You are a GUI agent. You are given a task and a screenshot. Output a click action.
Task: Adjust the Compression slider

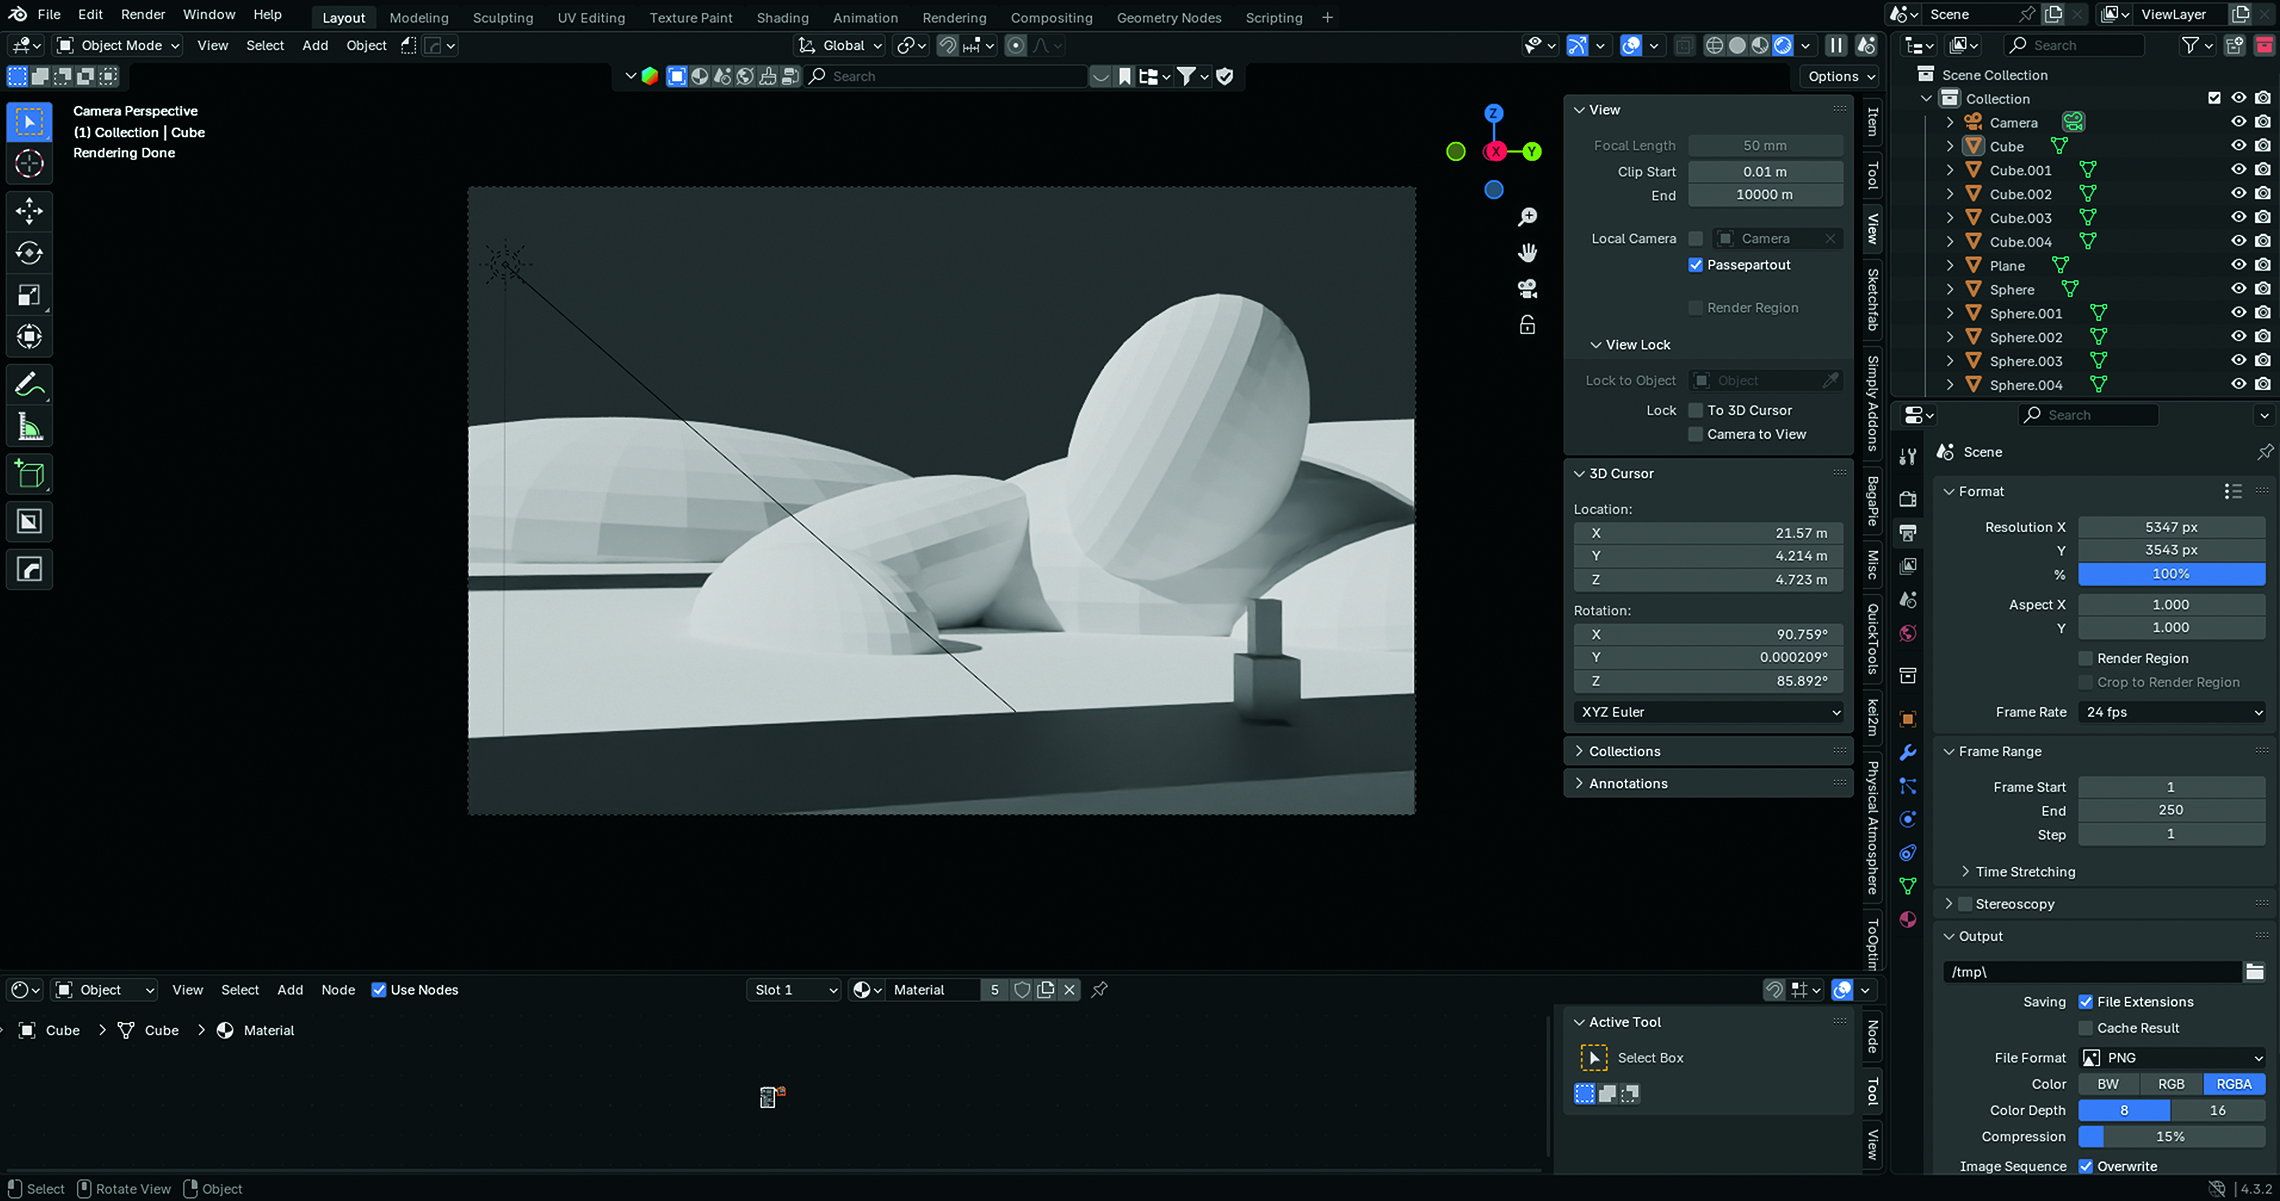tap(2171, 1136)
